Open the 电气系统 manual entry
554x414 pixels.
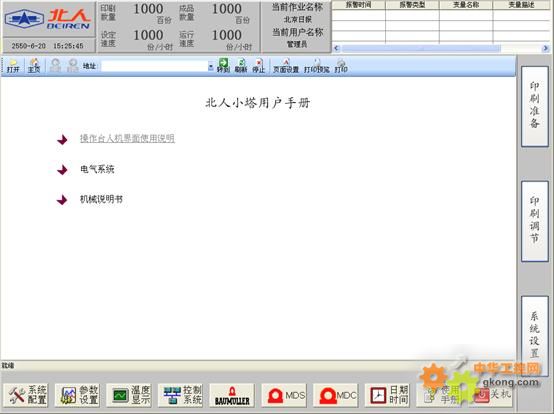pyautogui.click(x=97, y=169)
